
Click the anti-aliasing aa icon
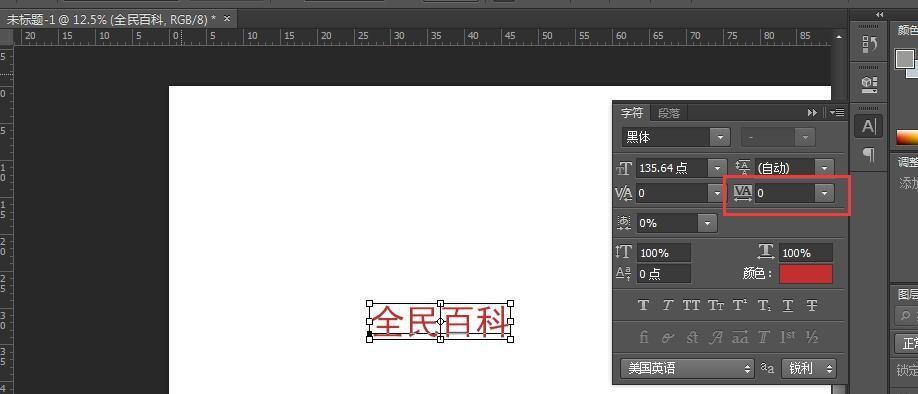pyautogui.click(x=768, y=368)
